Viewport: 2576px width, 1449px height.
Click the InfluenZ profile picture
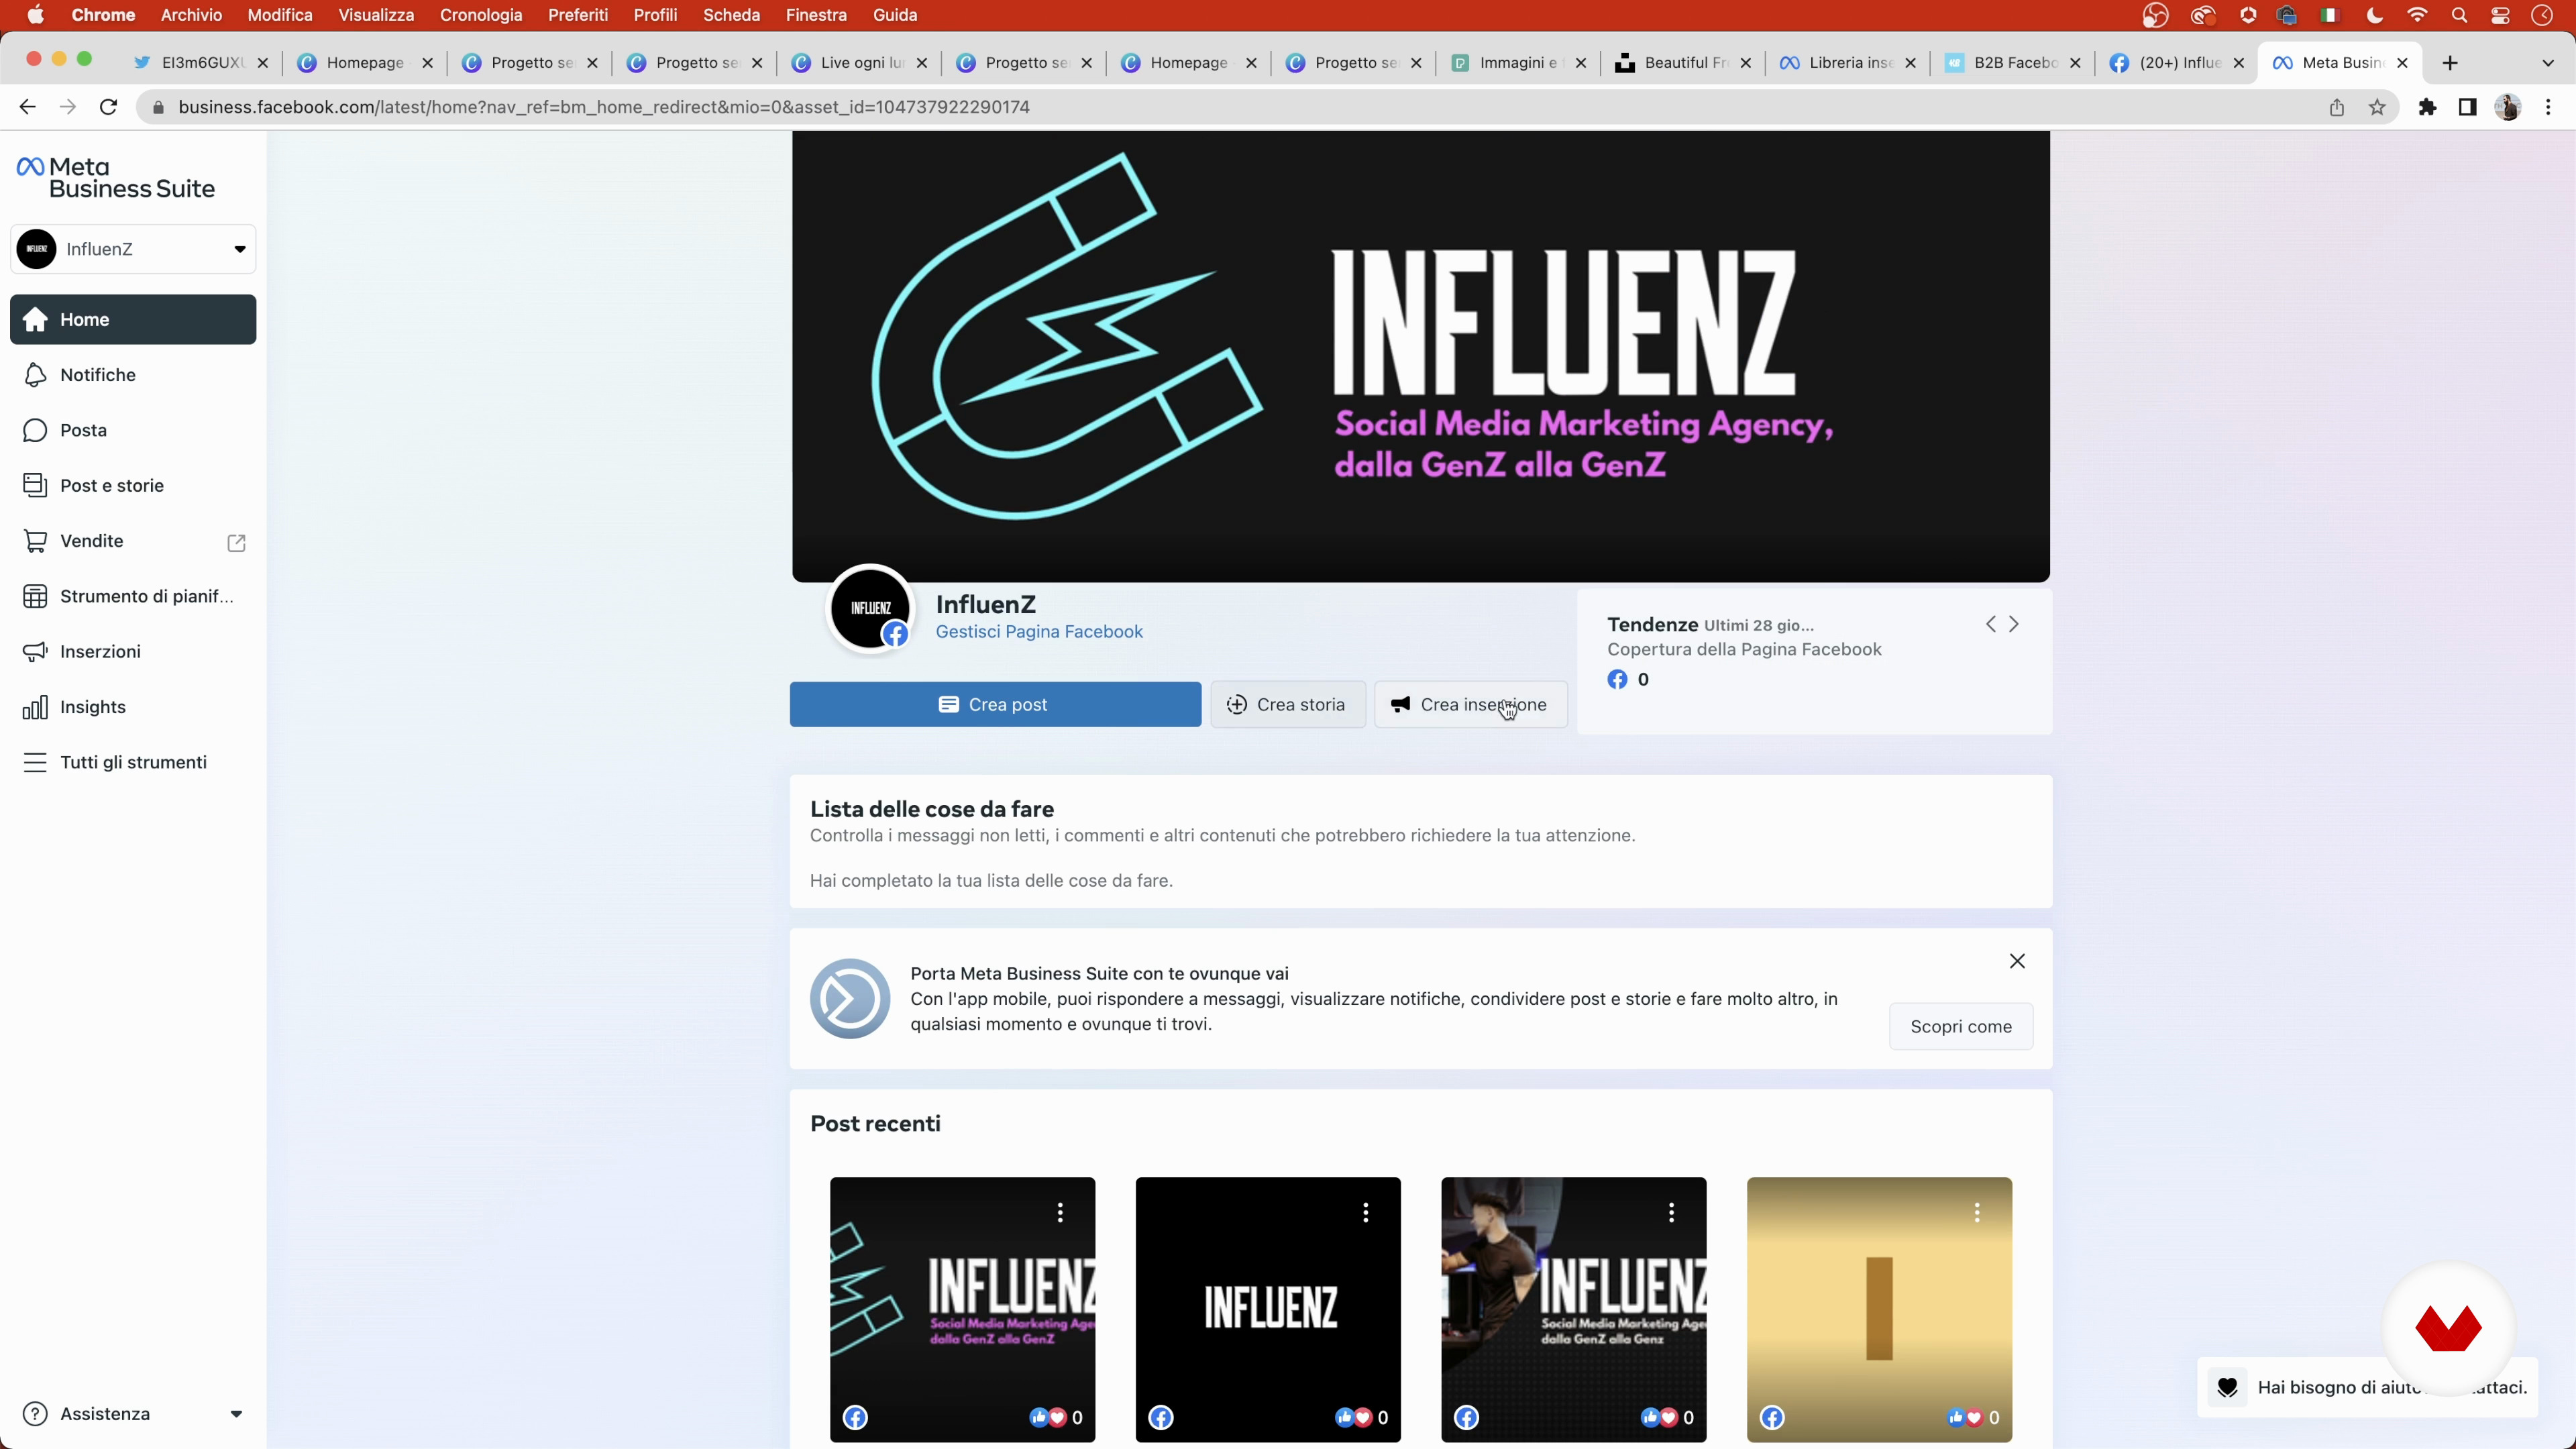tap(870, 609)
